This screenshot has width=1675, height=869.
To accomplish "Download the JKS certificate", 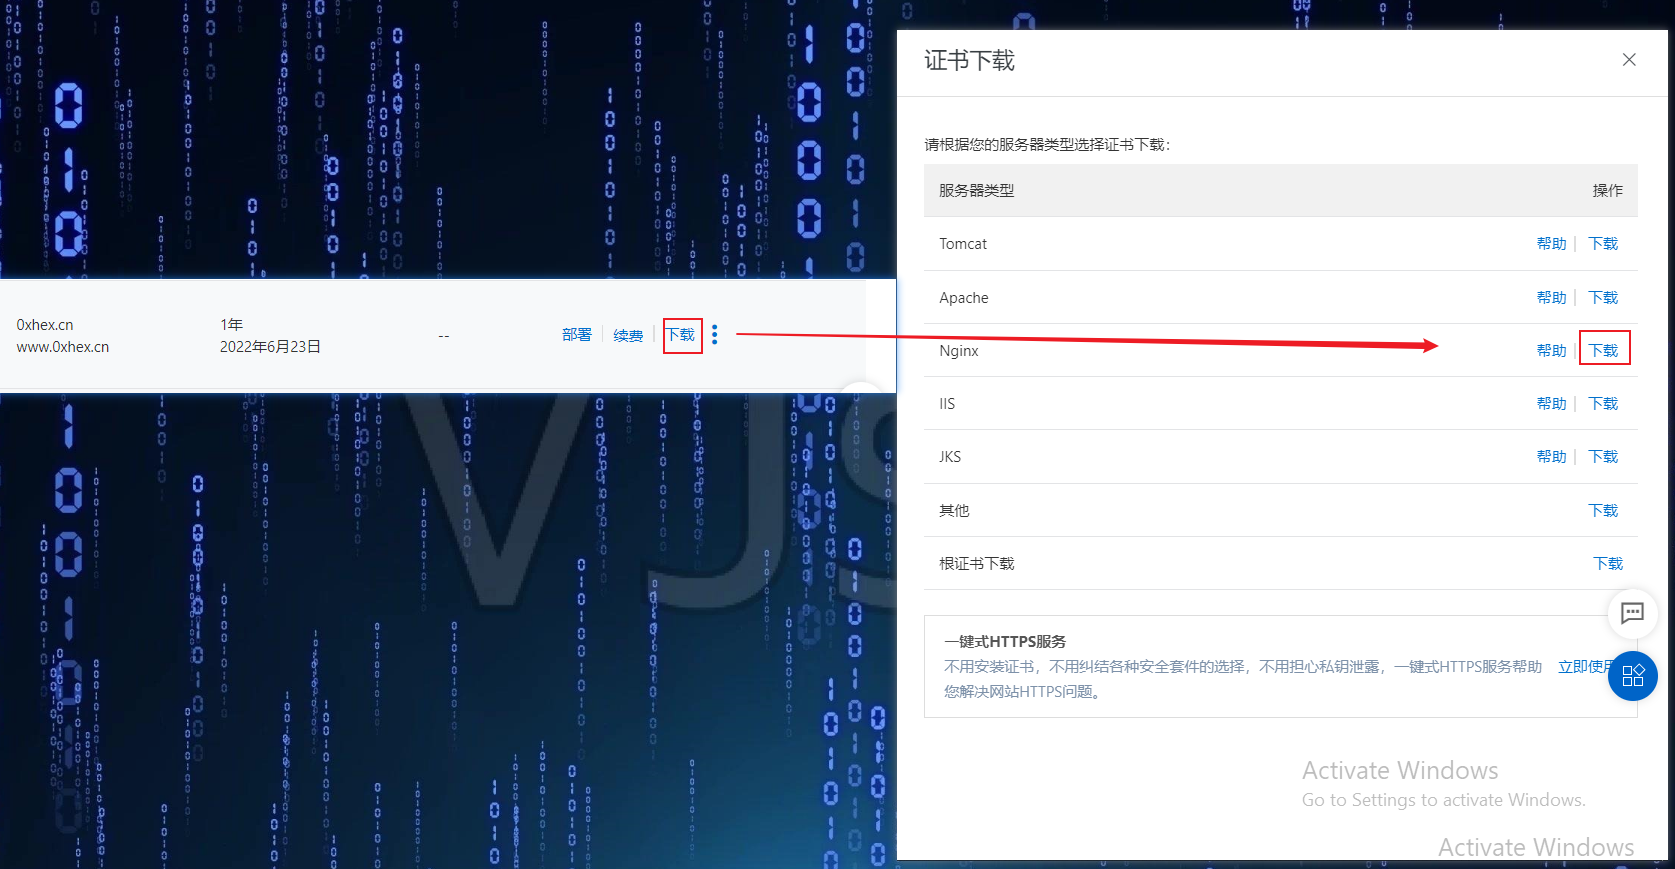I will click(1603, 457).
